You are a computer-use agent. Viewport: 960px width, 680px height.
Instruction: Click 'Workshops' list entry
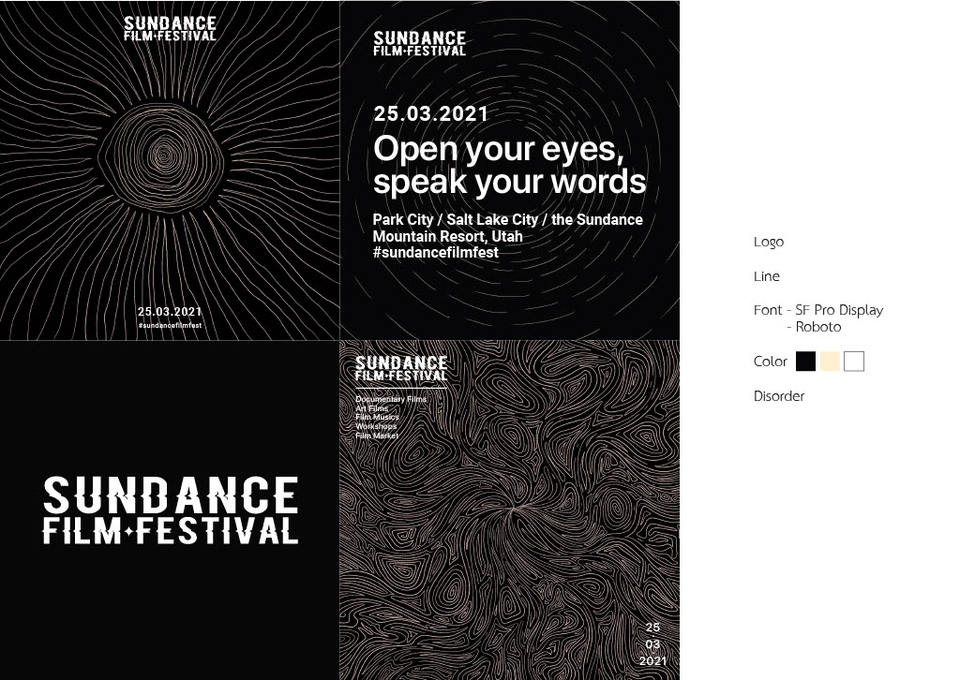pyautogui.click(x=376, y=426)
